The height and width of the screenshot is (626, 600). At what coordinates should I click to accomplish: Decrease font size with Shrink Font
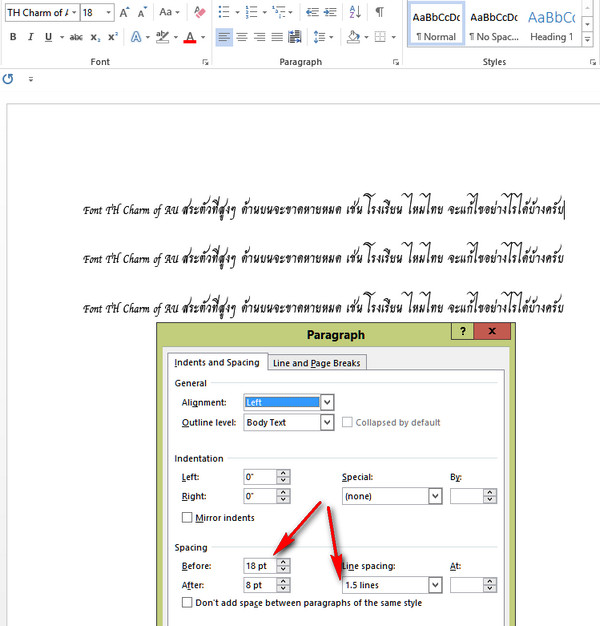point(142,13)
